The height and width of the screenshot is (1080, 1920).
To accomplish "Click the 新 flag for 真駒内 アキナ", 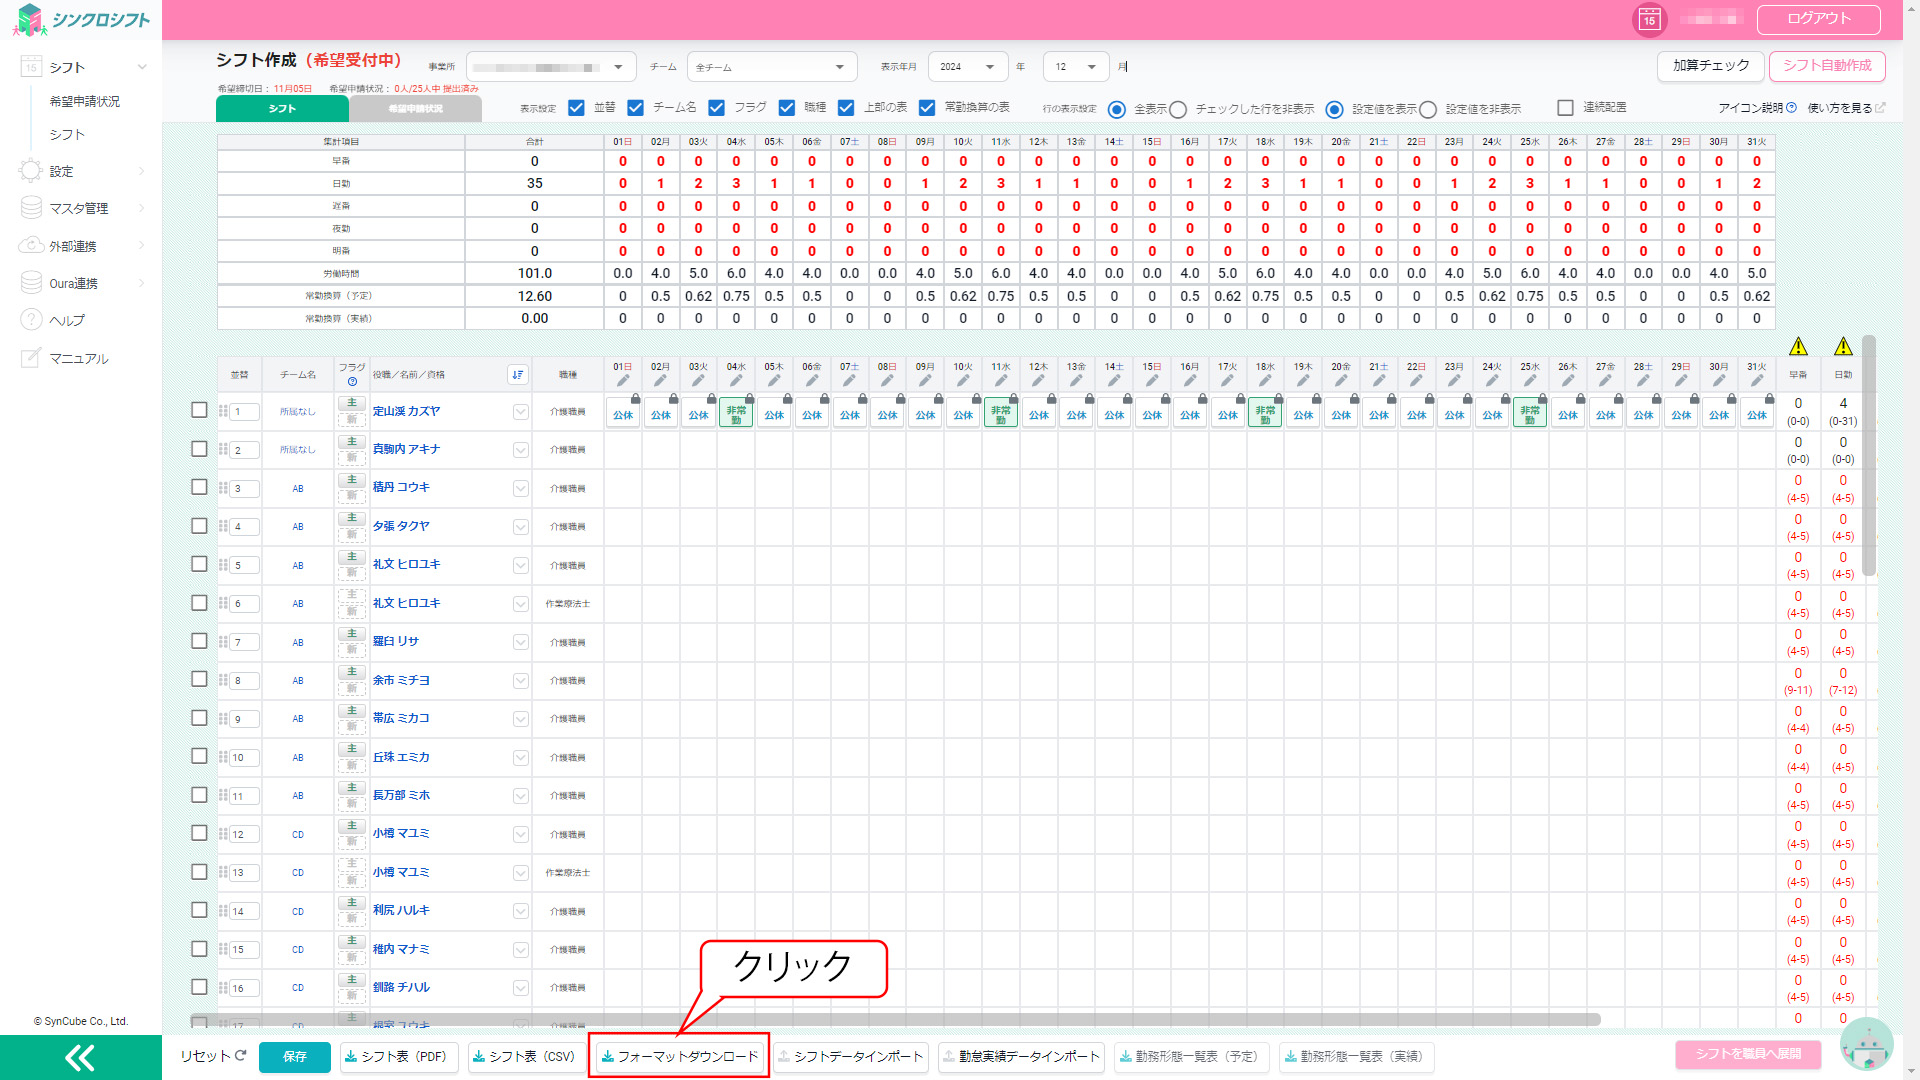I will pos(352,458).
